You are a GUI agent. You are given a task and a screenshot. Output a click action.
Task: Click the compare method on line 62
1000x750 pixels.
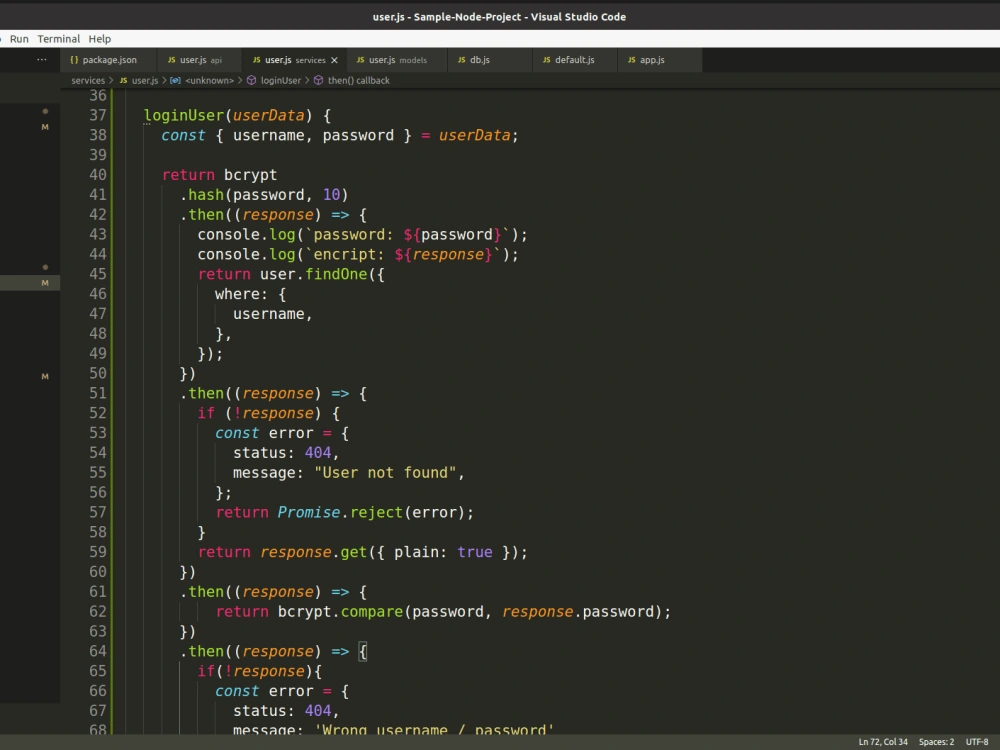[x=372, y=612]
